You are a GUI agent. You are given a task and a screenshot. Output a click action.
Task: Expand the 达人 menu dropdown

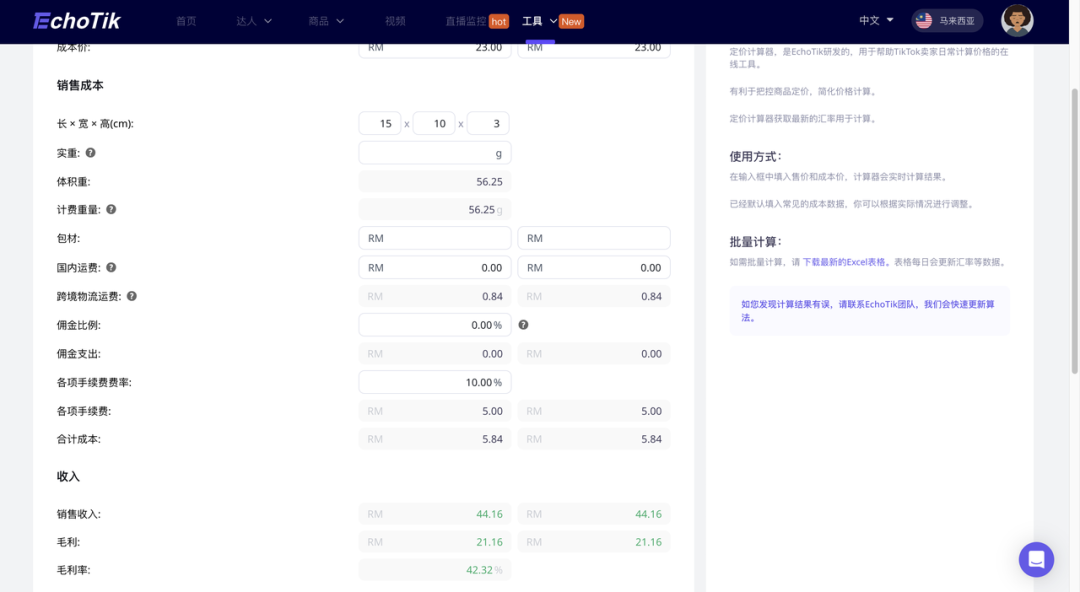pos(268,21)
